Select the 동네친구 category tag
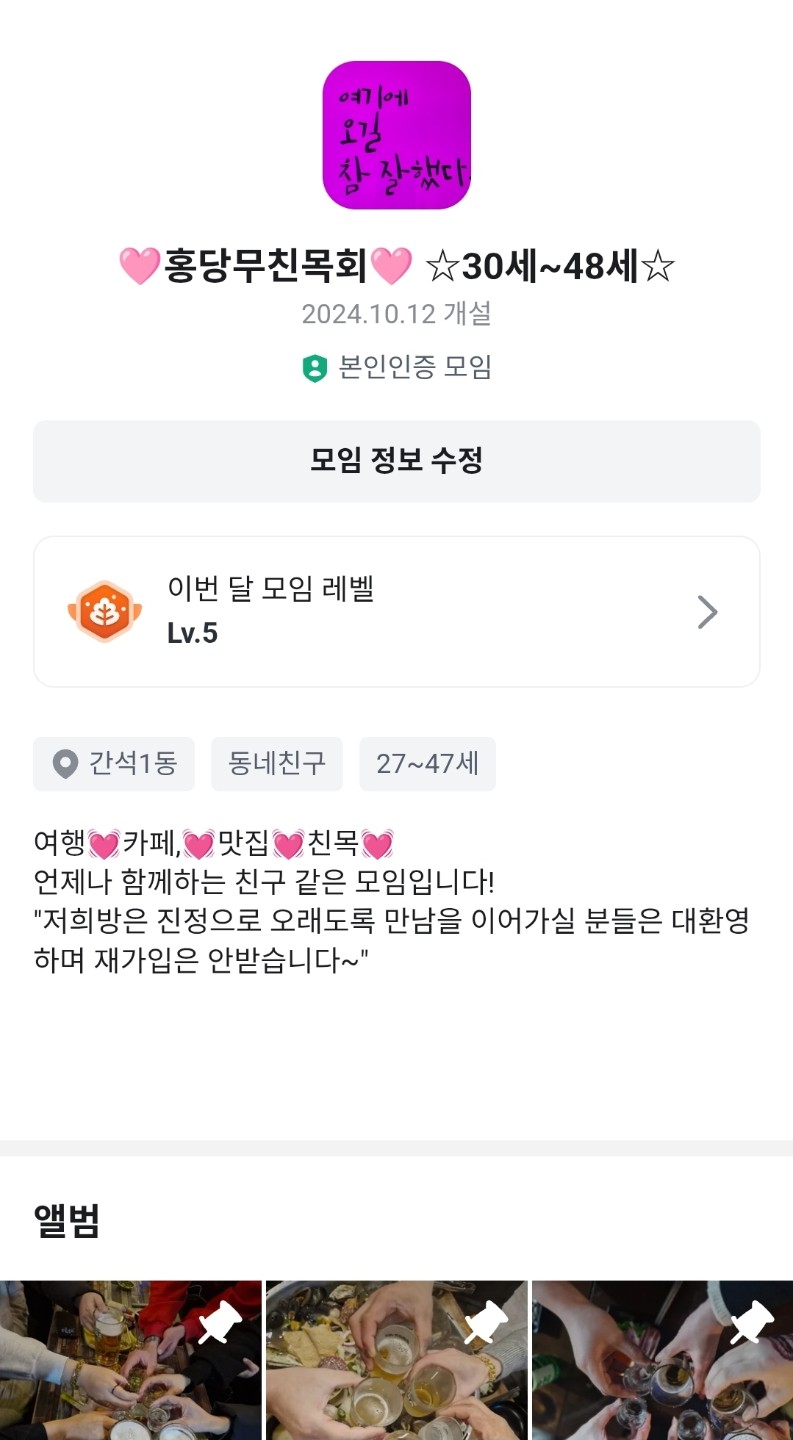Viewport: 793px width, 1440px height. pos(277,765)
